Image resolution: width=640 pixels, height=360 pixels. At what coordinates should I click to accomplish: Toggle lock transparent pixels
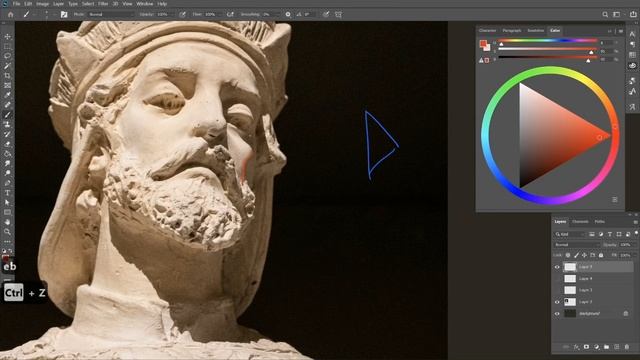pyautogui.click(x=568, y=255)
